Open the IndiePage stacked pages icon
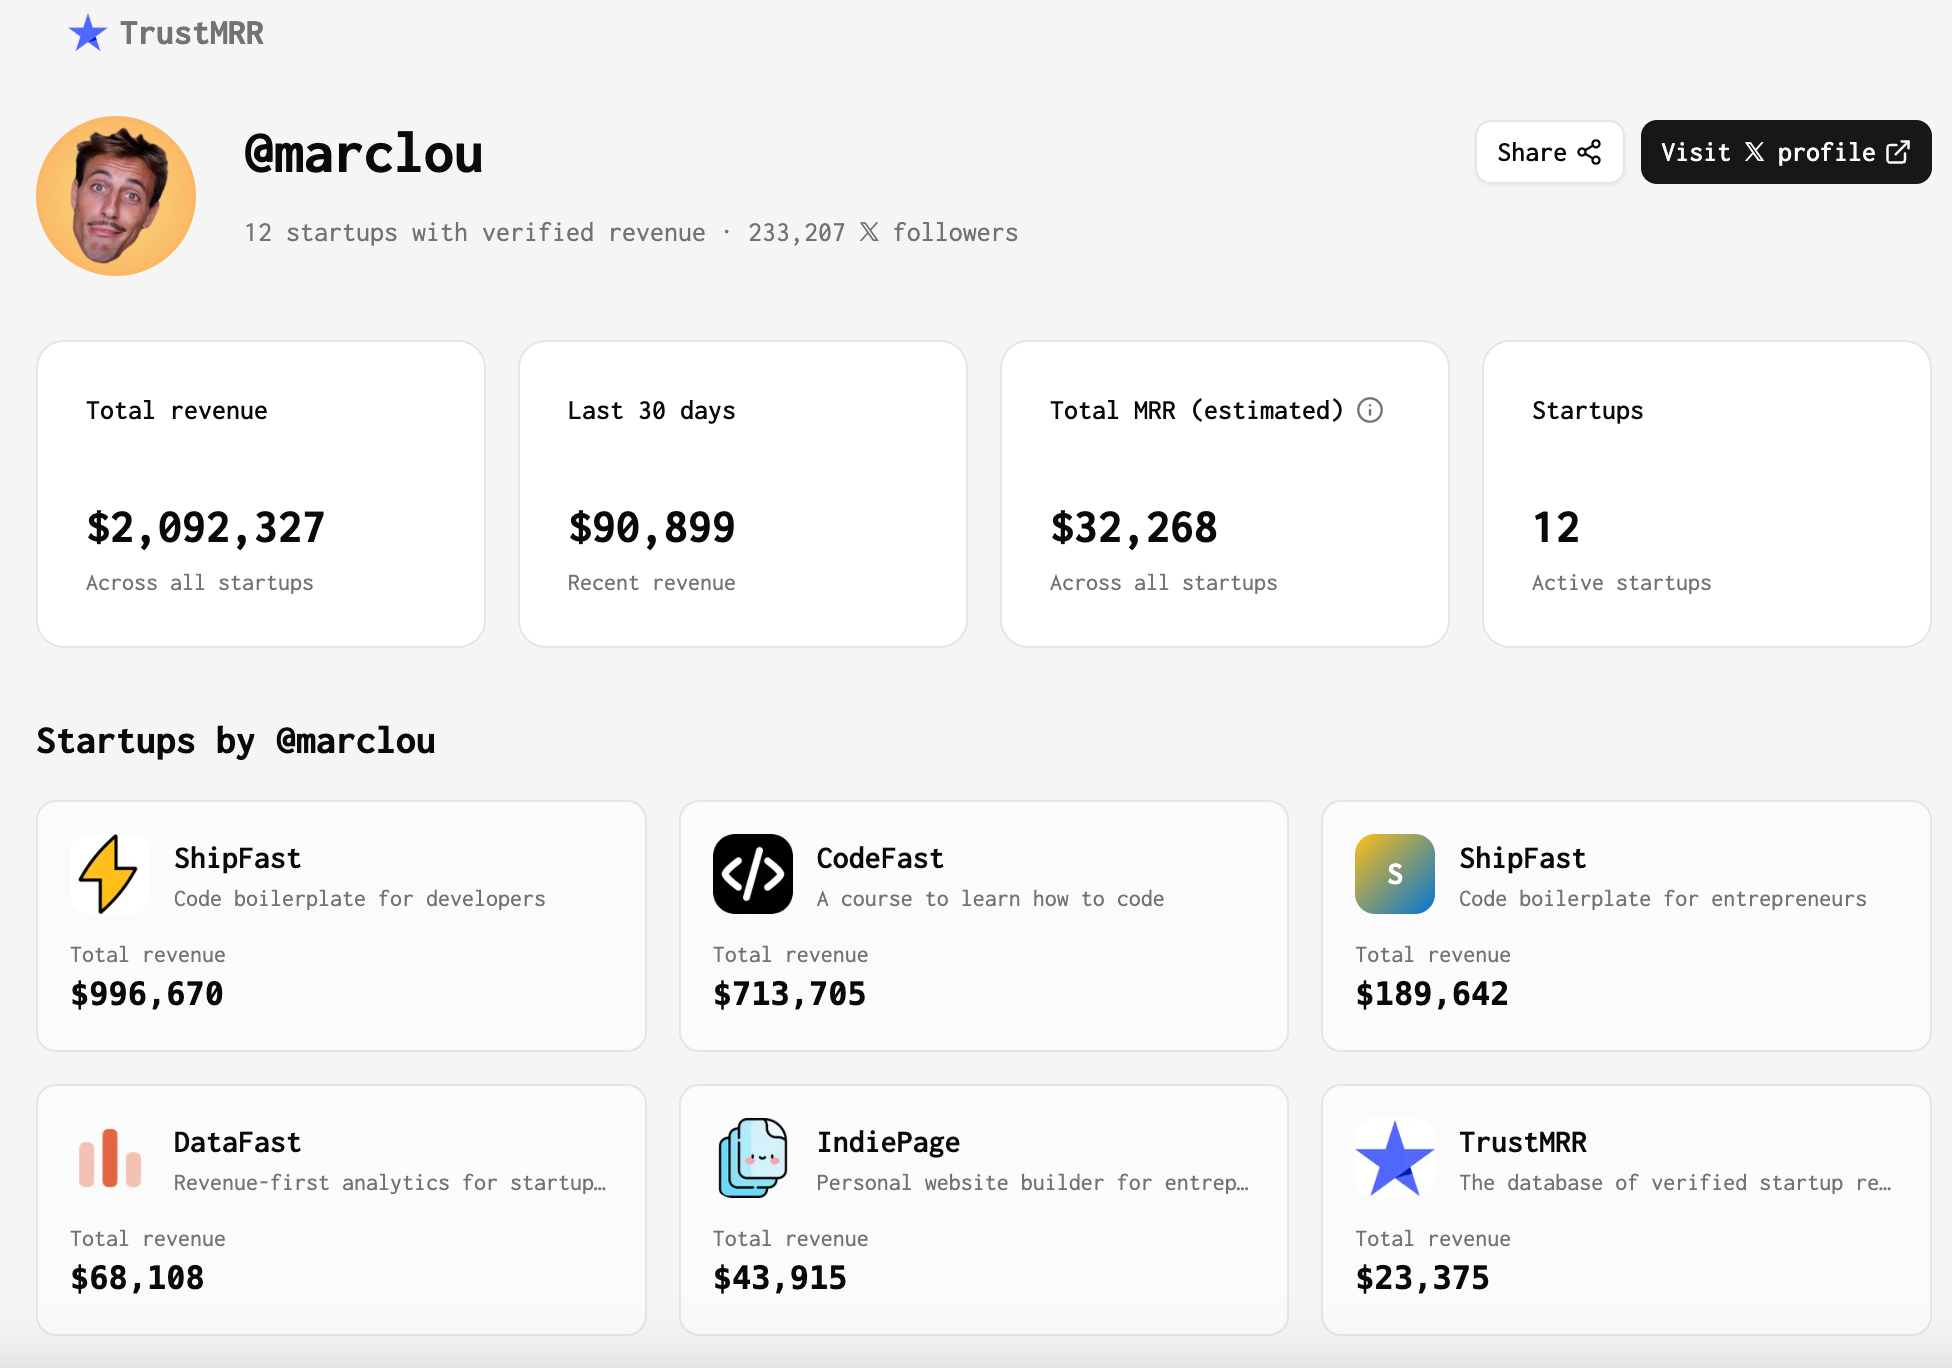1952x1368 pixels. [752, 1158]
